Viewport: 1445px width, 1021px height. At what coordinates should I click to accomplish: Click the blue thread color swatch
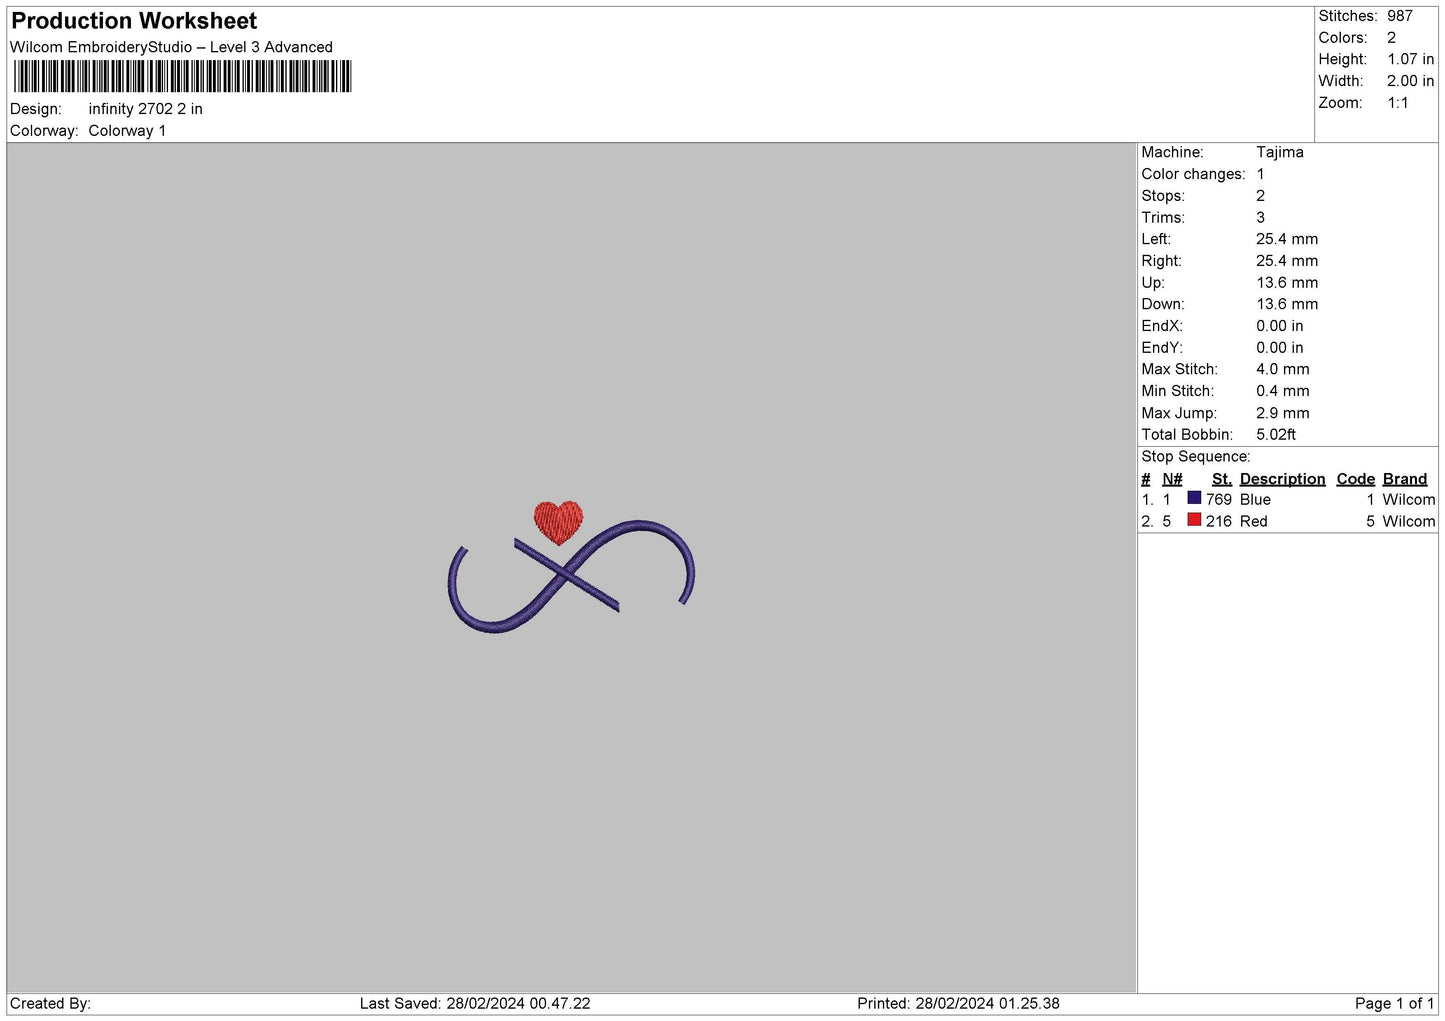tap(1194, 498)
